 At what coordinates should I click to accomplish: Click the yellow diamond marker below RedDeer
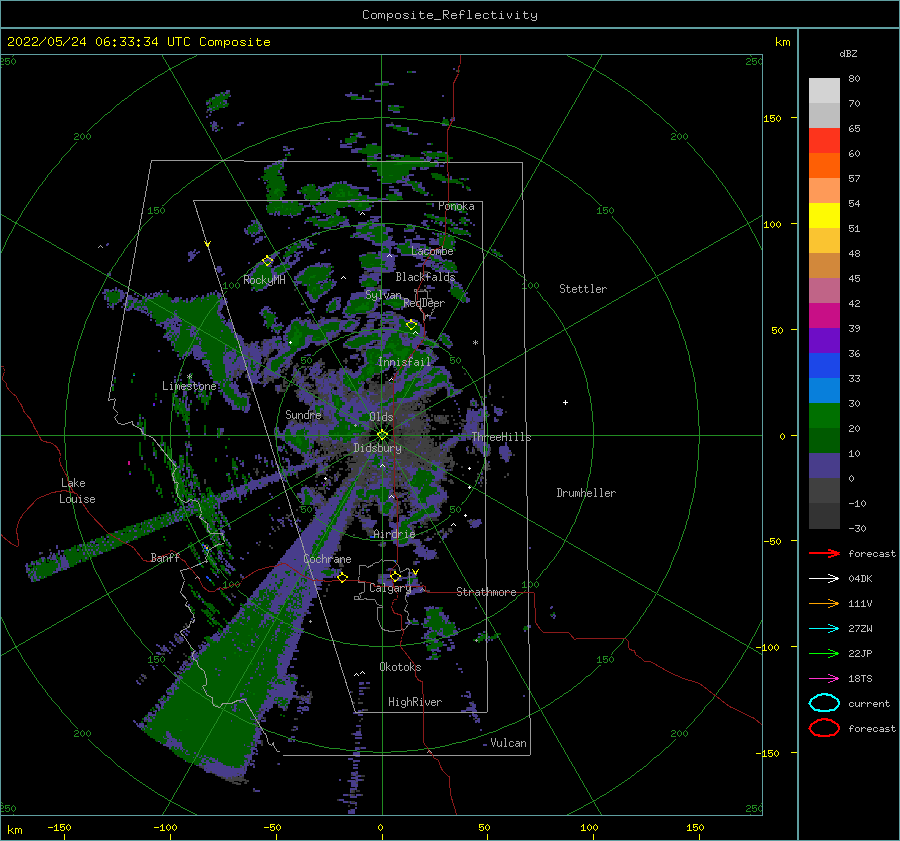click(x=412, y=325)
